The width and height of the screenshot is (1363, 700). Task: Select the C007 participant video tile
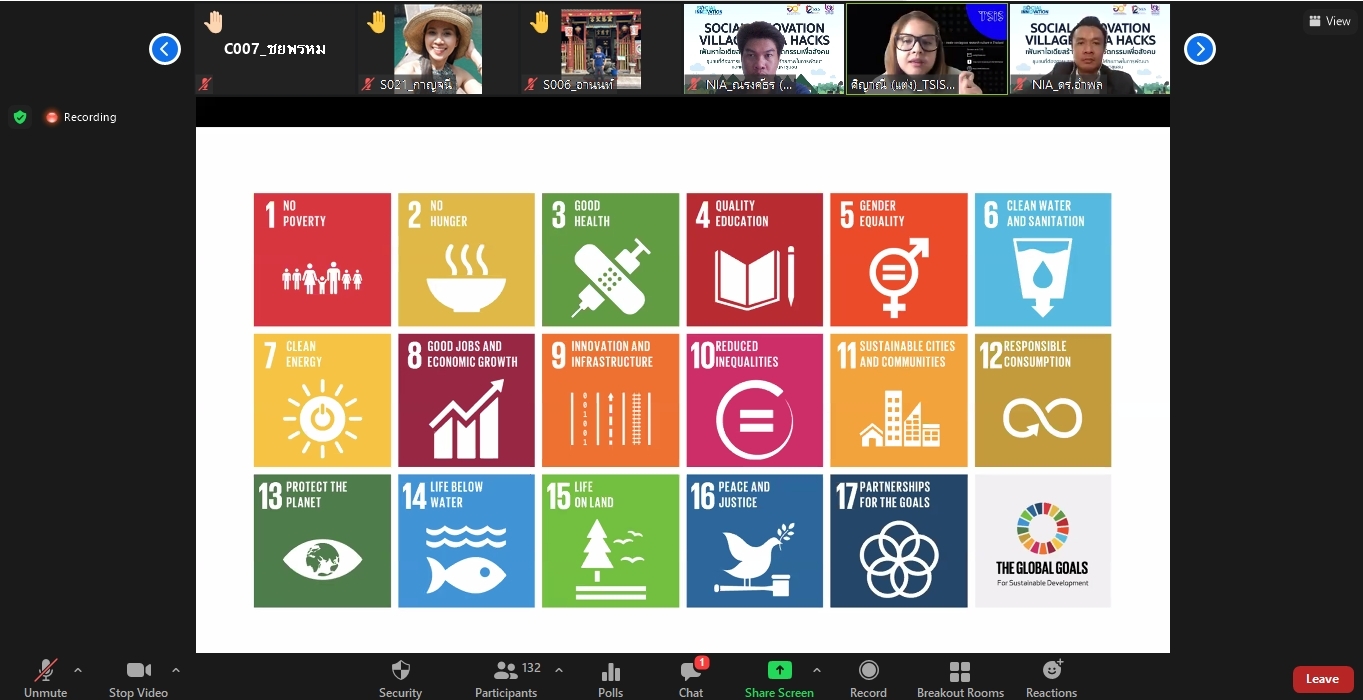point(276,49)
